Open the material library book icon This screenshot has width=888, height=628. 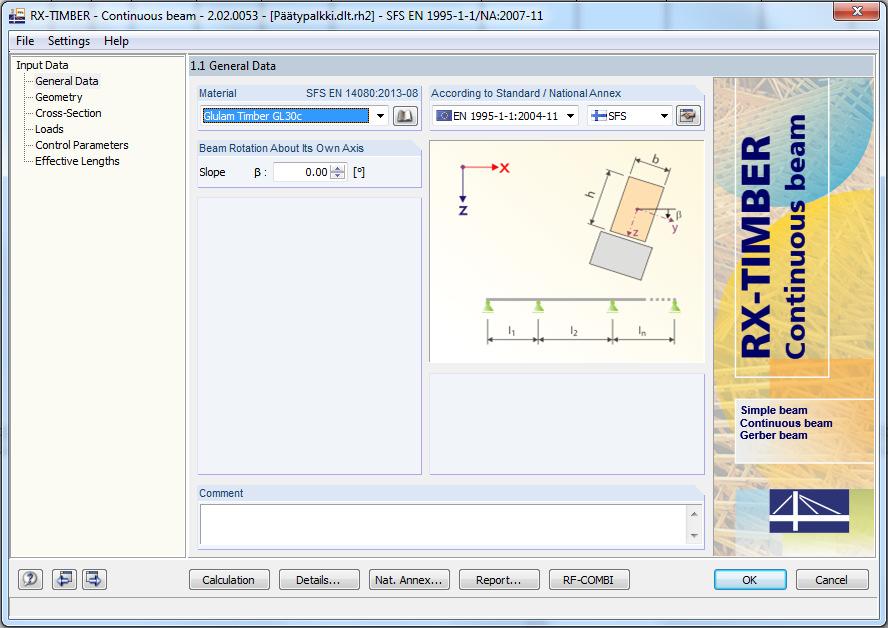[405, 116]
